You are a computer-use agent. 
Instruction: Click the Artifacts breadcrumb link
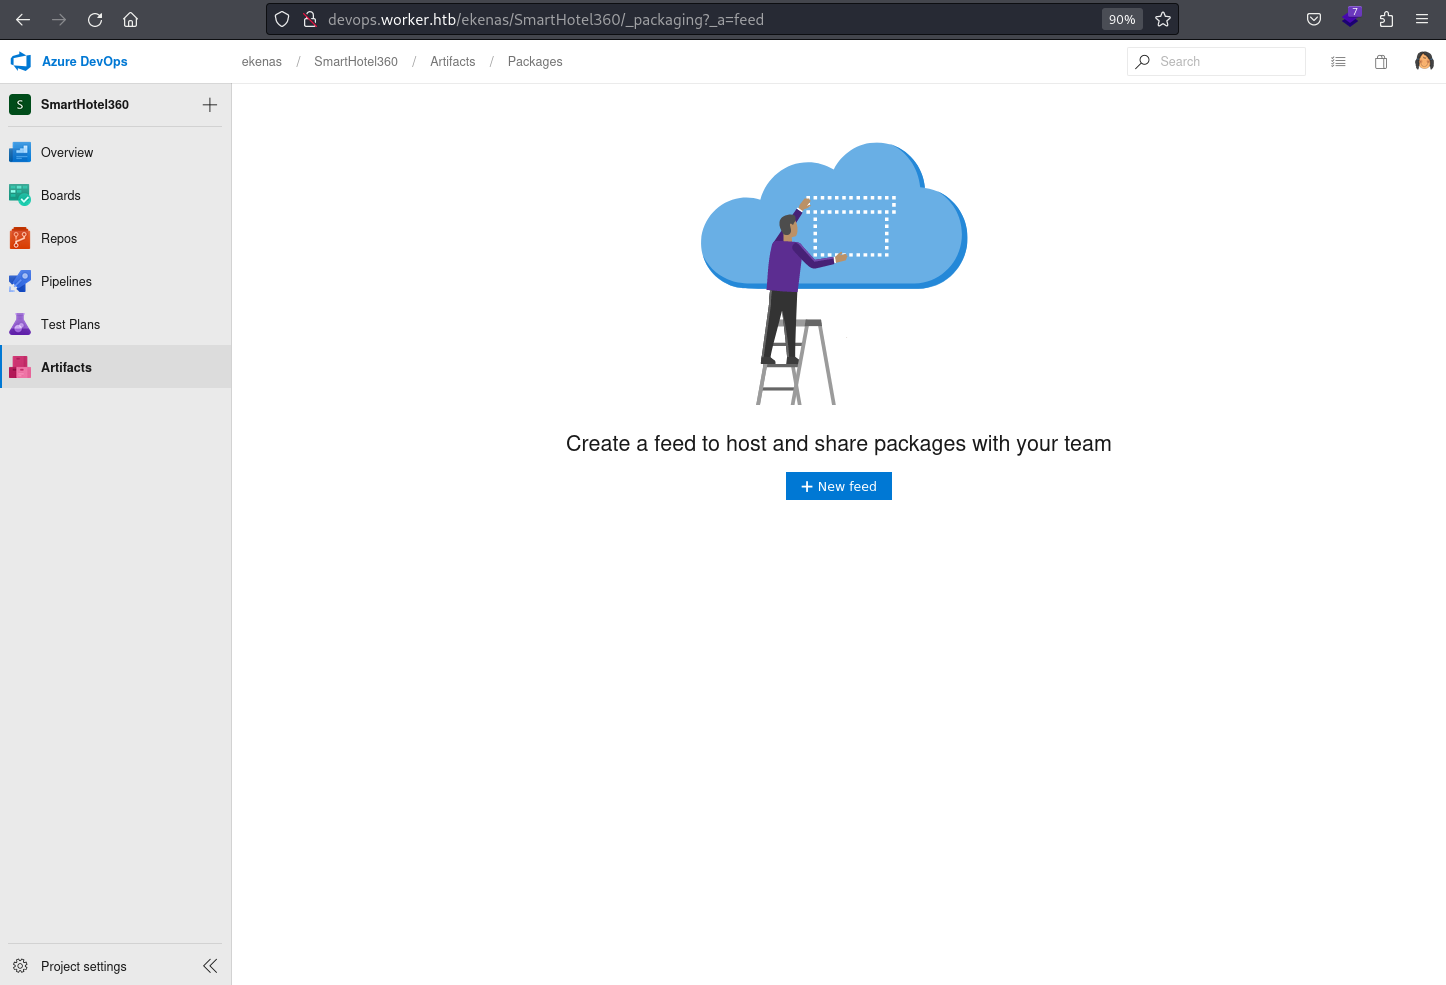[453, 62]
